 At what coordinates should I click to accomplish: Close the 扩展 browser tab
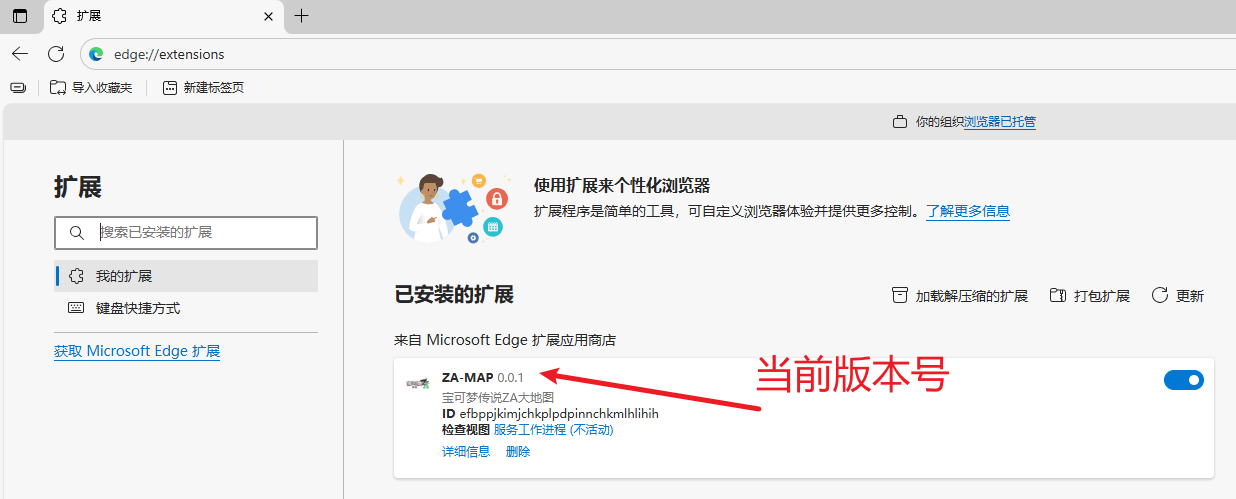click(x=268, y=16)
